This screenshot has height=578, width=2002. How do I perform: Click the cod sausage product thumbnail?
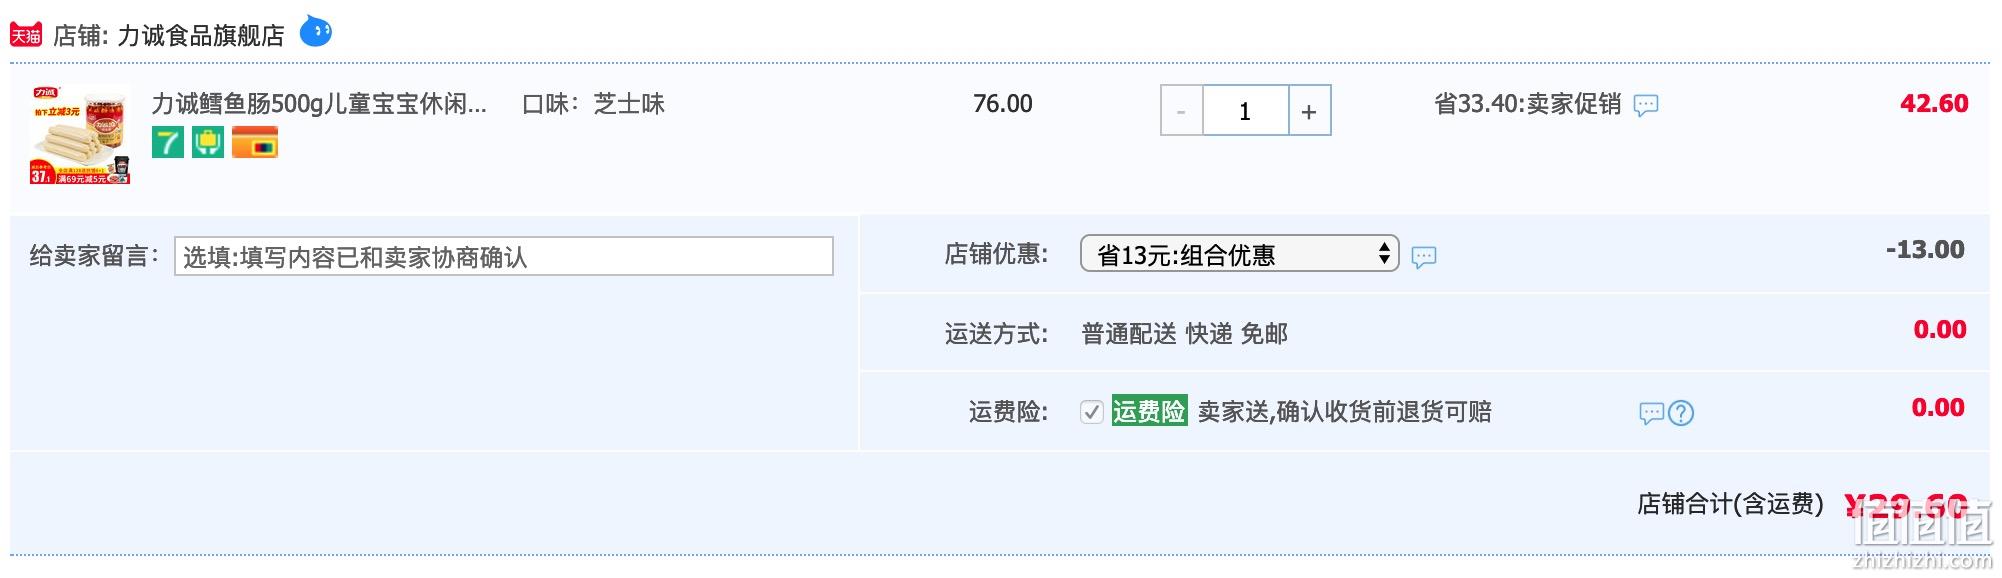point(80,134)
